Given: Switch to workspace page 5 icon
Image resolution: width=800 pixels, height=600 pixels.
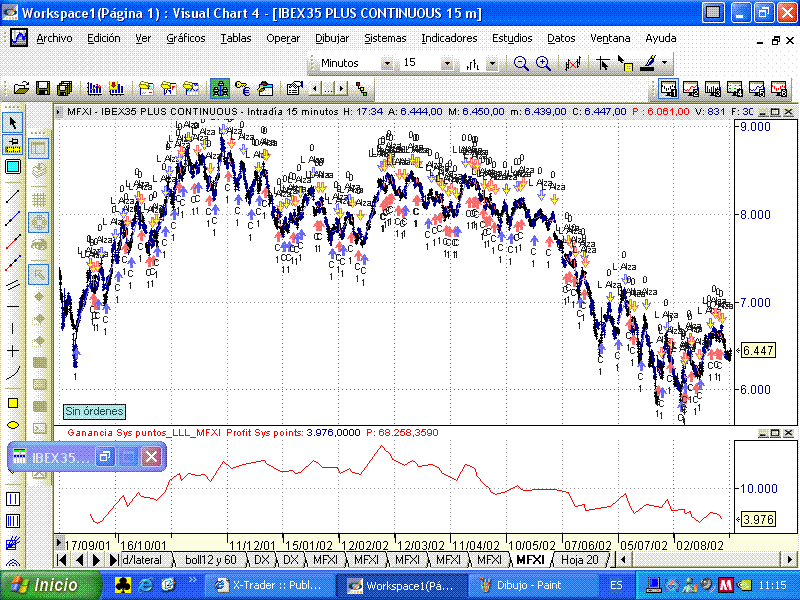Looking at the screenshot, I should (x=757, y=89).
